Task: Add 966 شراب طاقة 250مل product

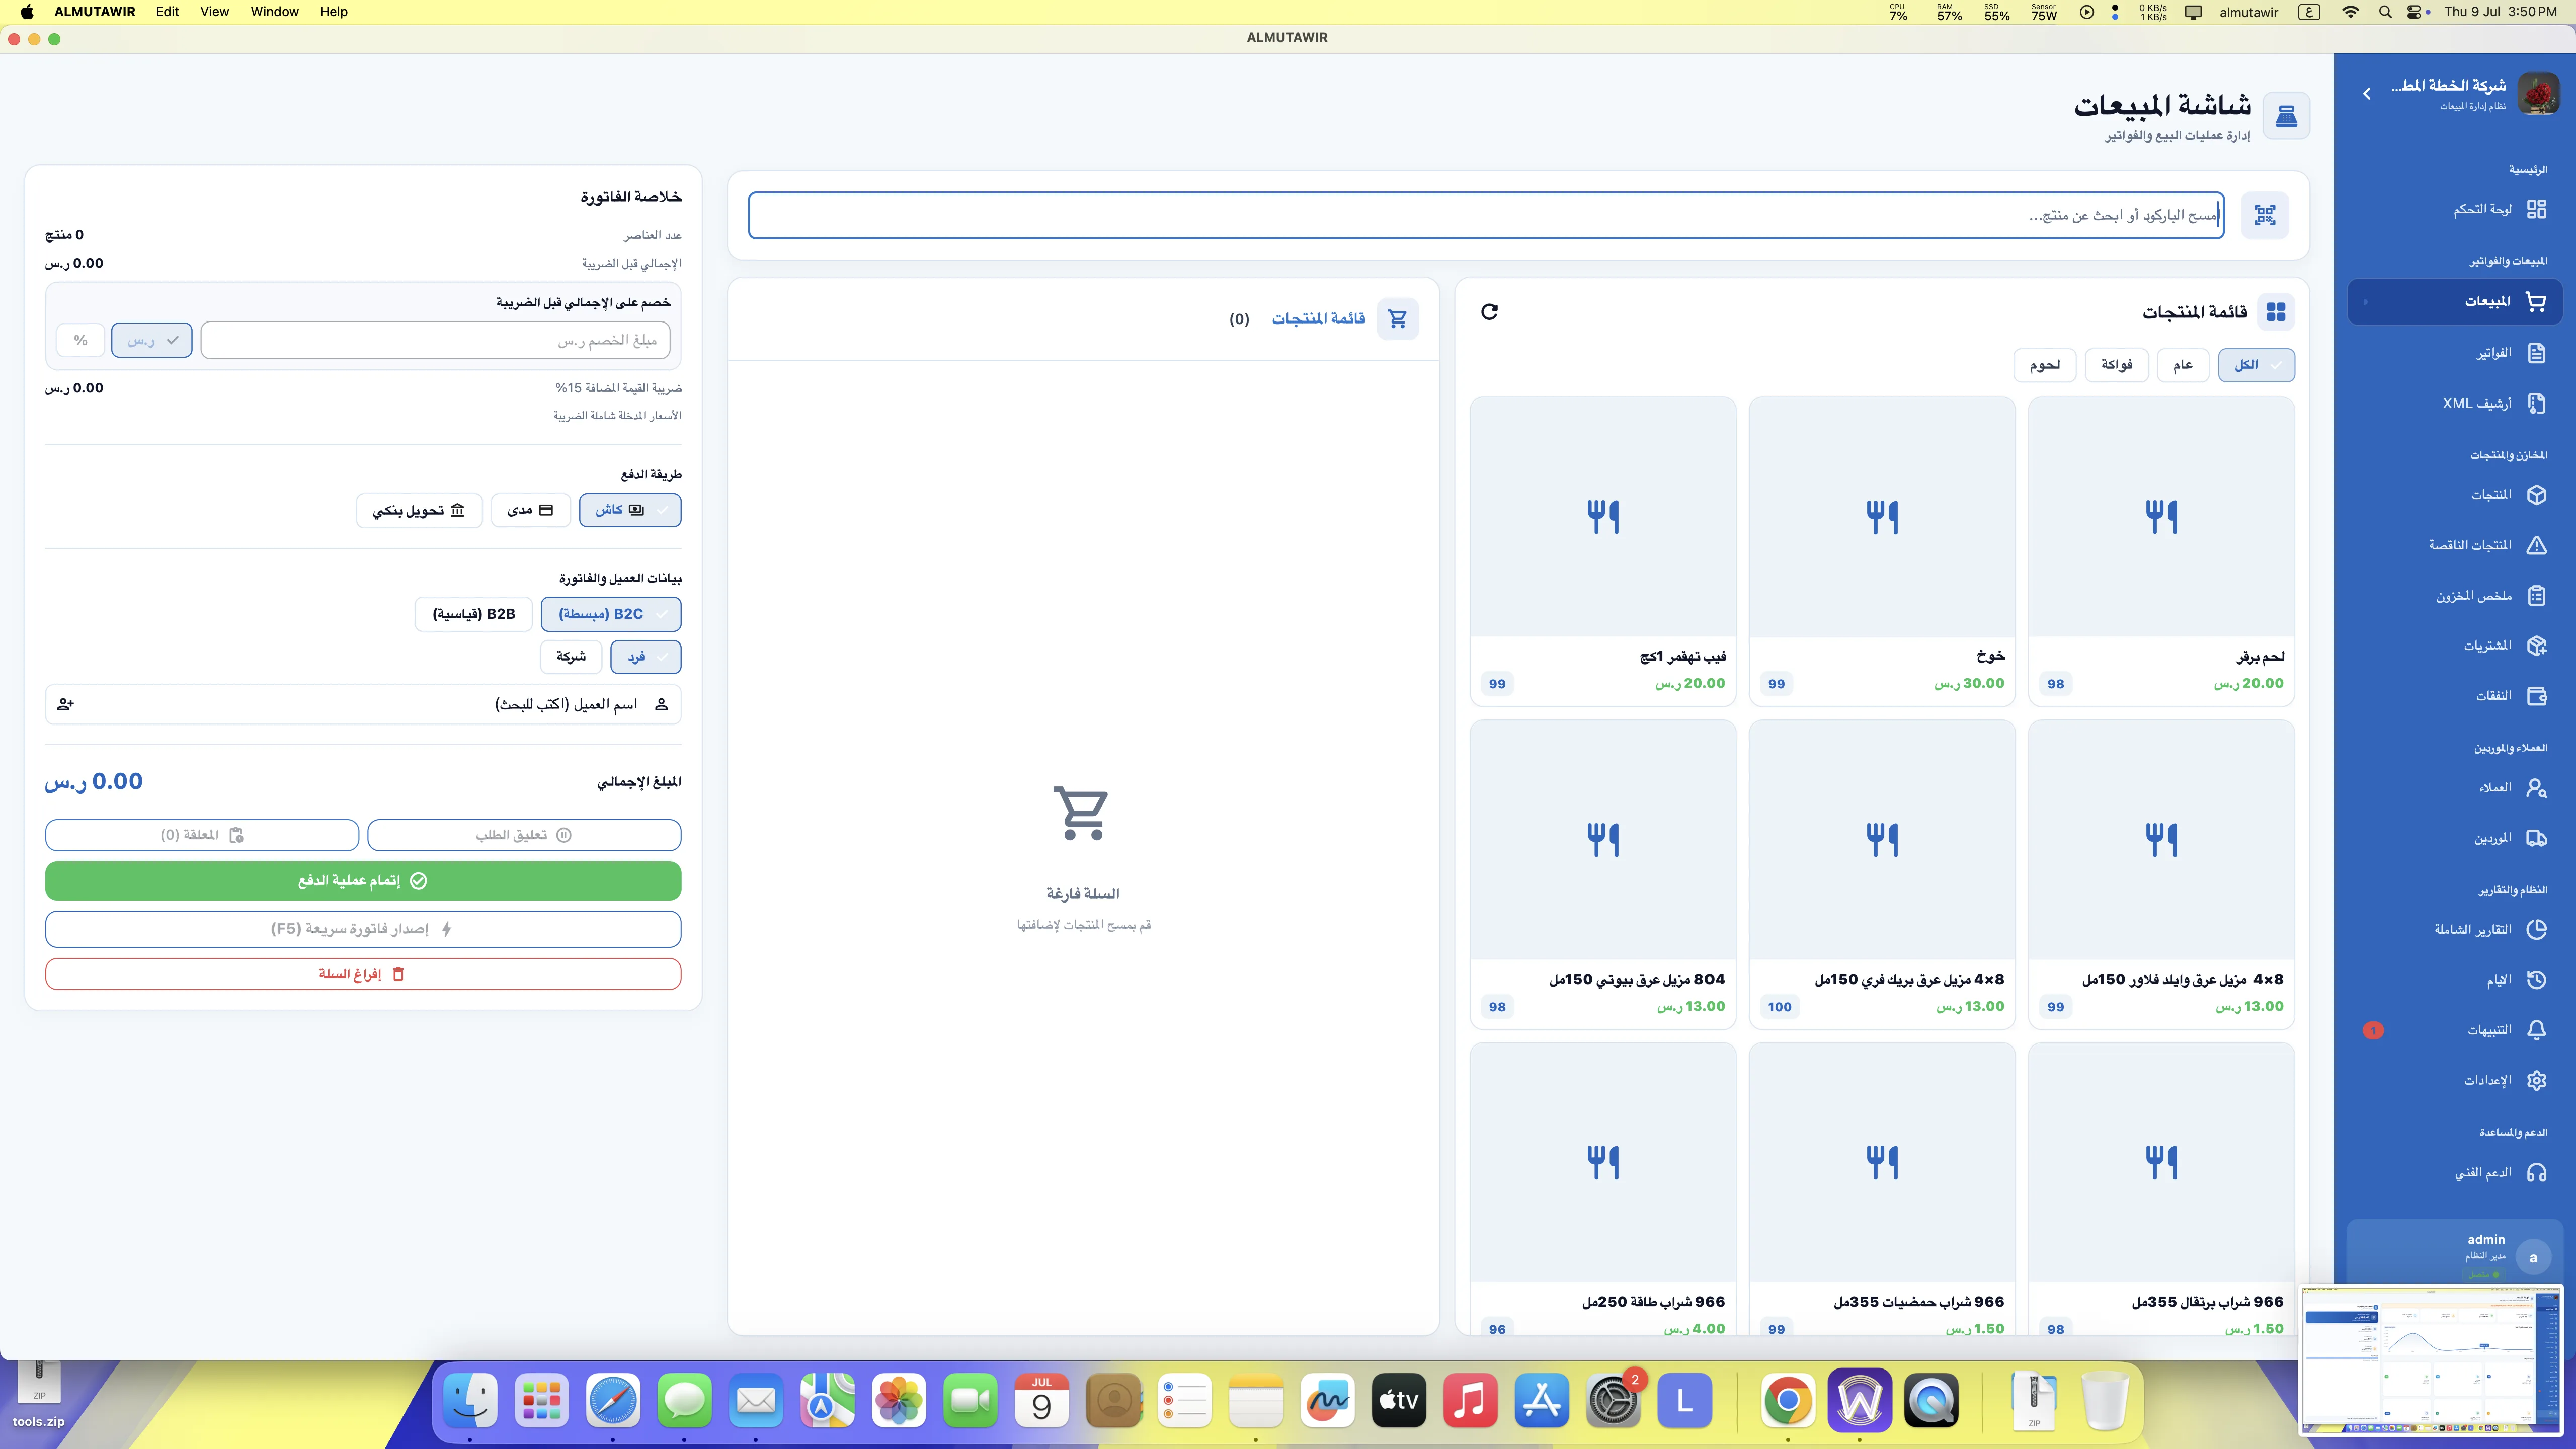Action: 1603,1190
